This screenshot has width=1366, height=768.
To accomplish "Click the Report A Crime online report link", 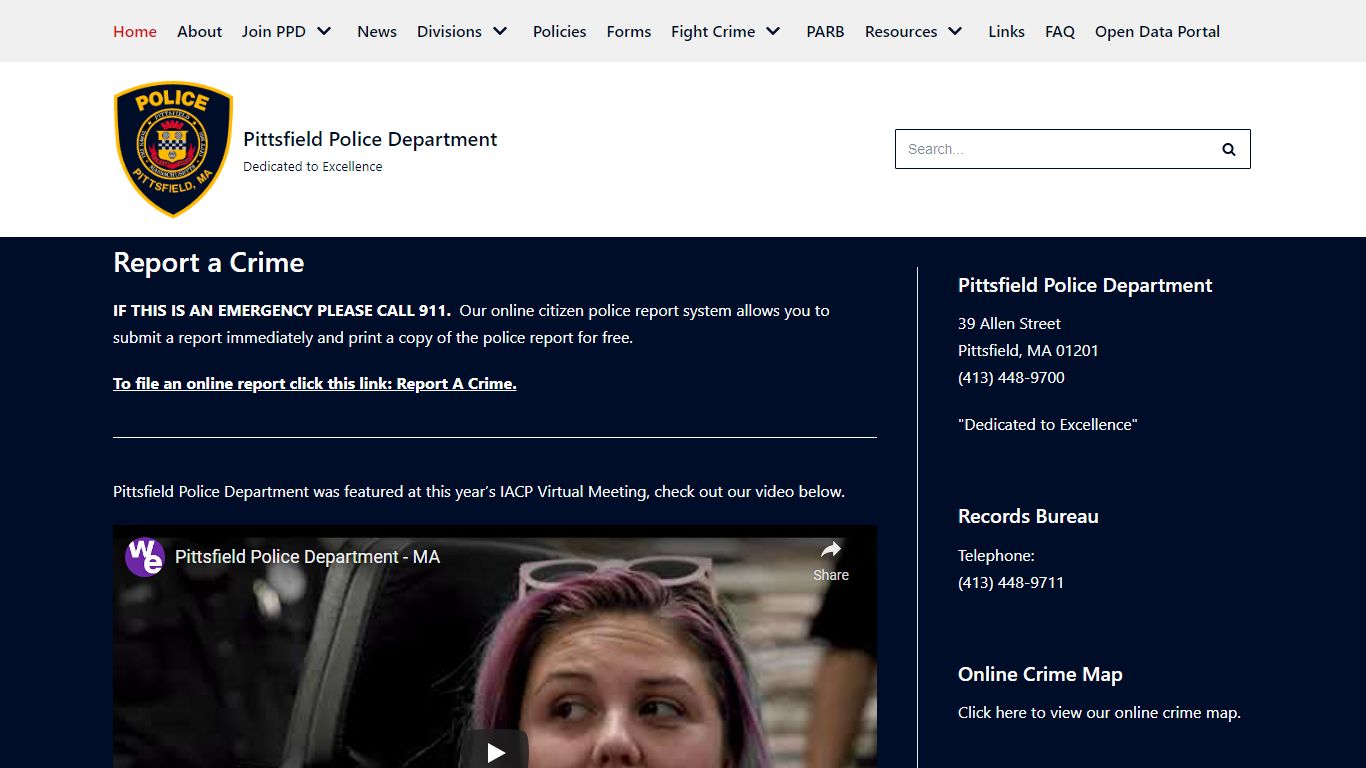I will coord(315,383).
